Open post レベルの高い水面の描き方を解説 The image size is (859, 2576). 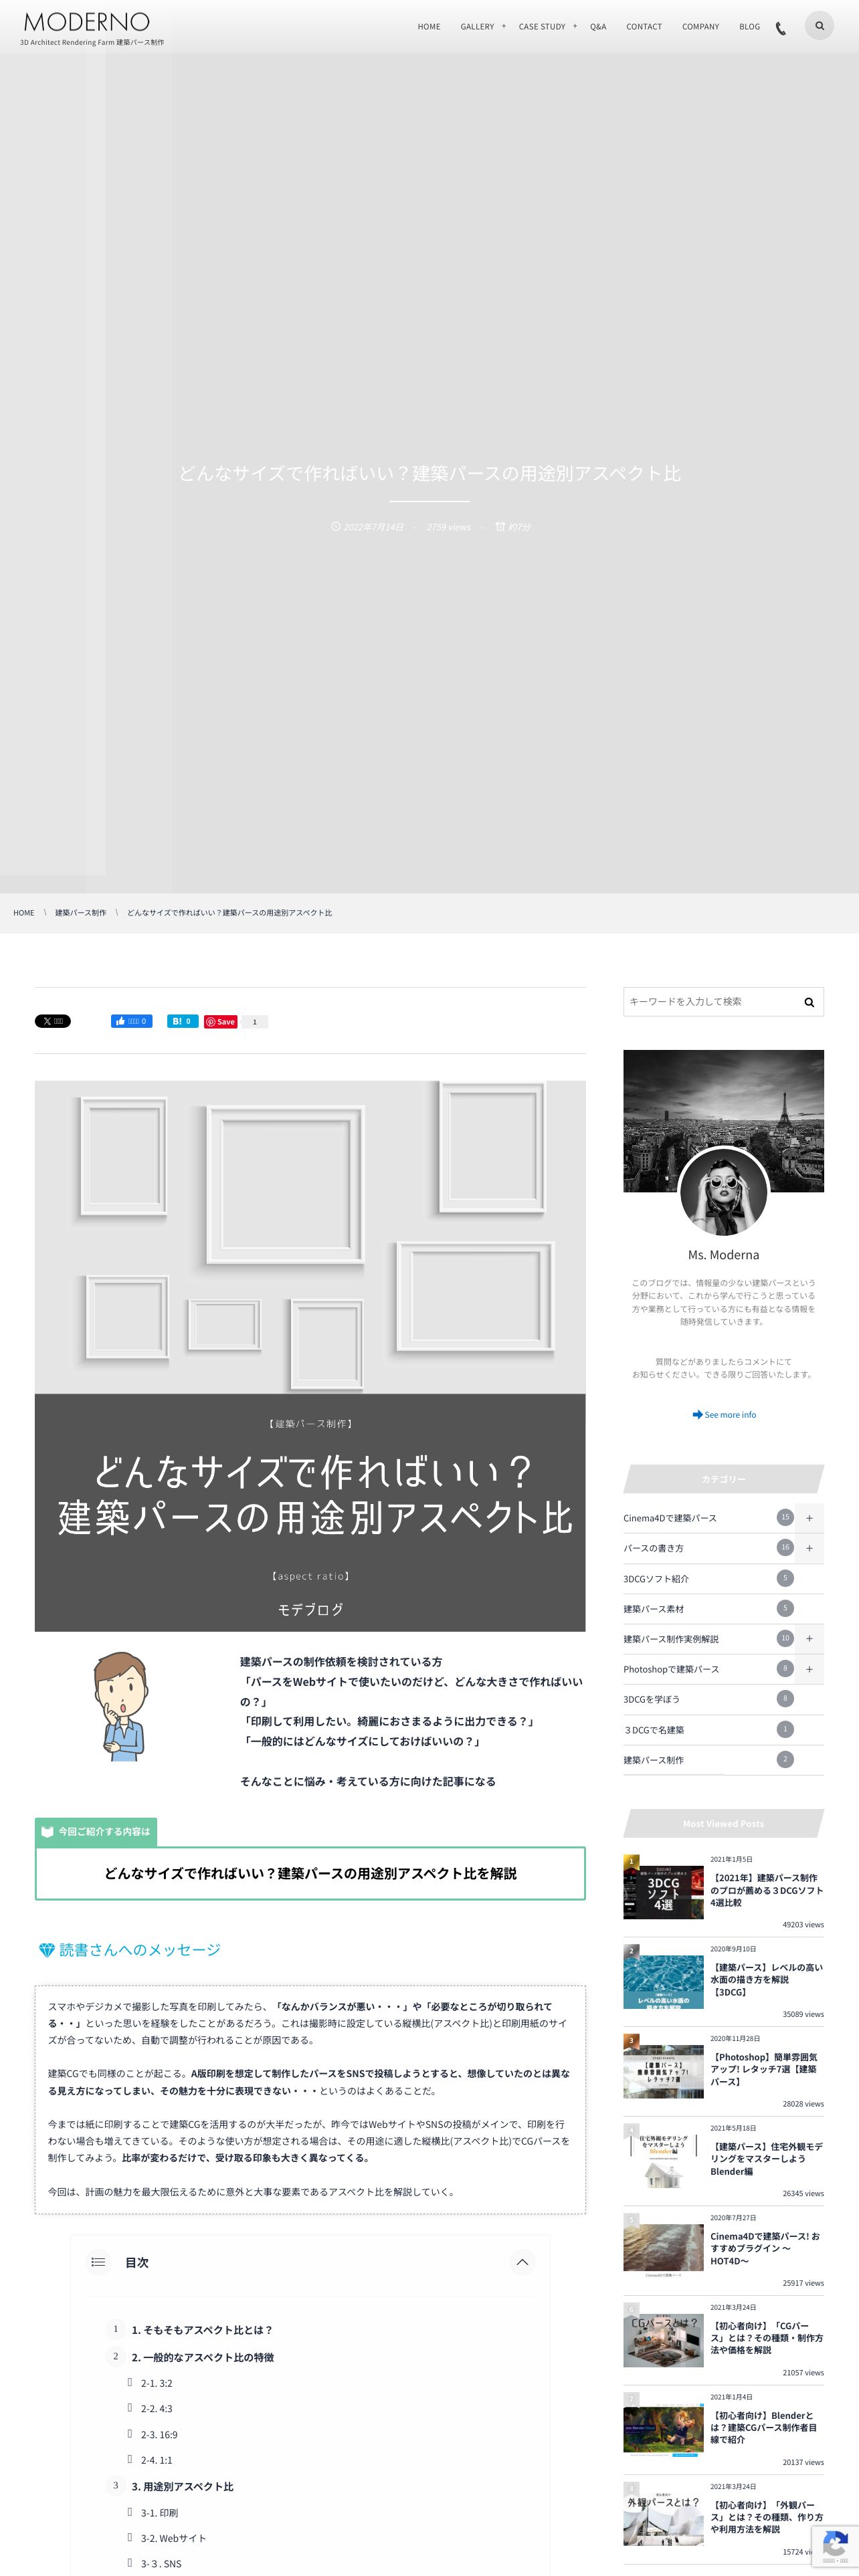766,1979
